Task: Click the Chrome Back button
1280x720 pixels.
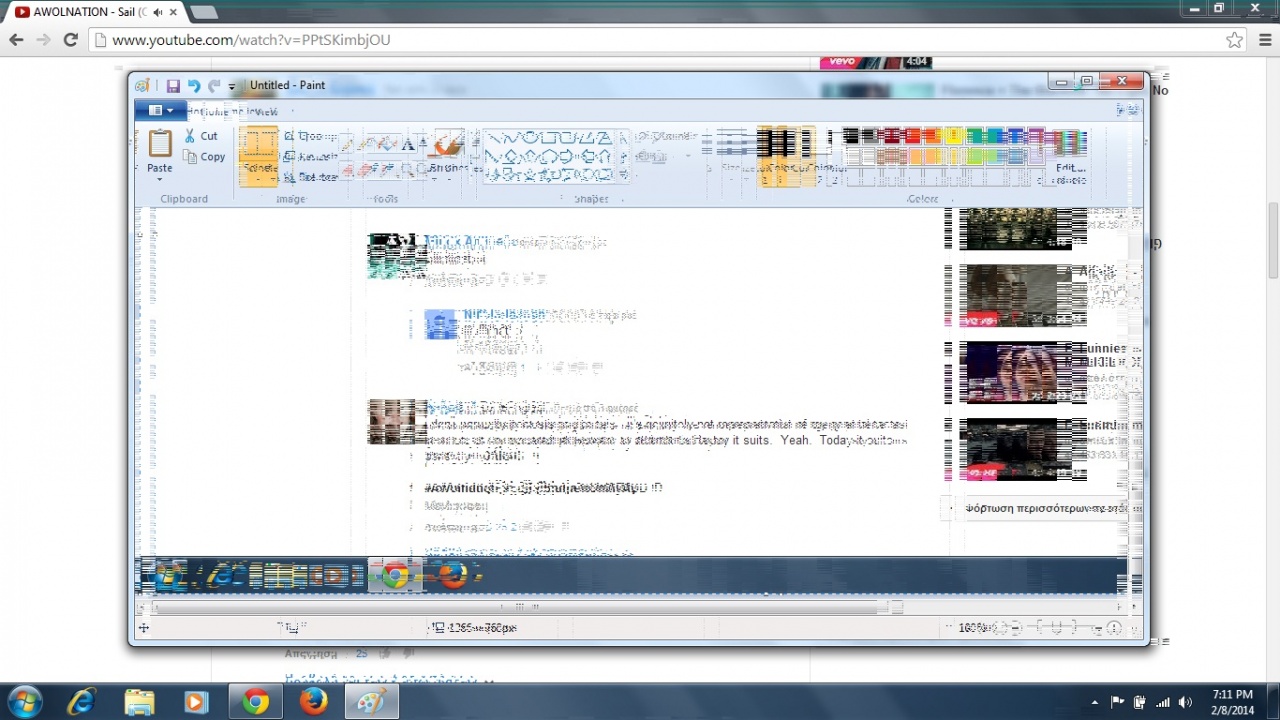Action: tap(16, 40)
